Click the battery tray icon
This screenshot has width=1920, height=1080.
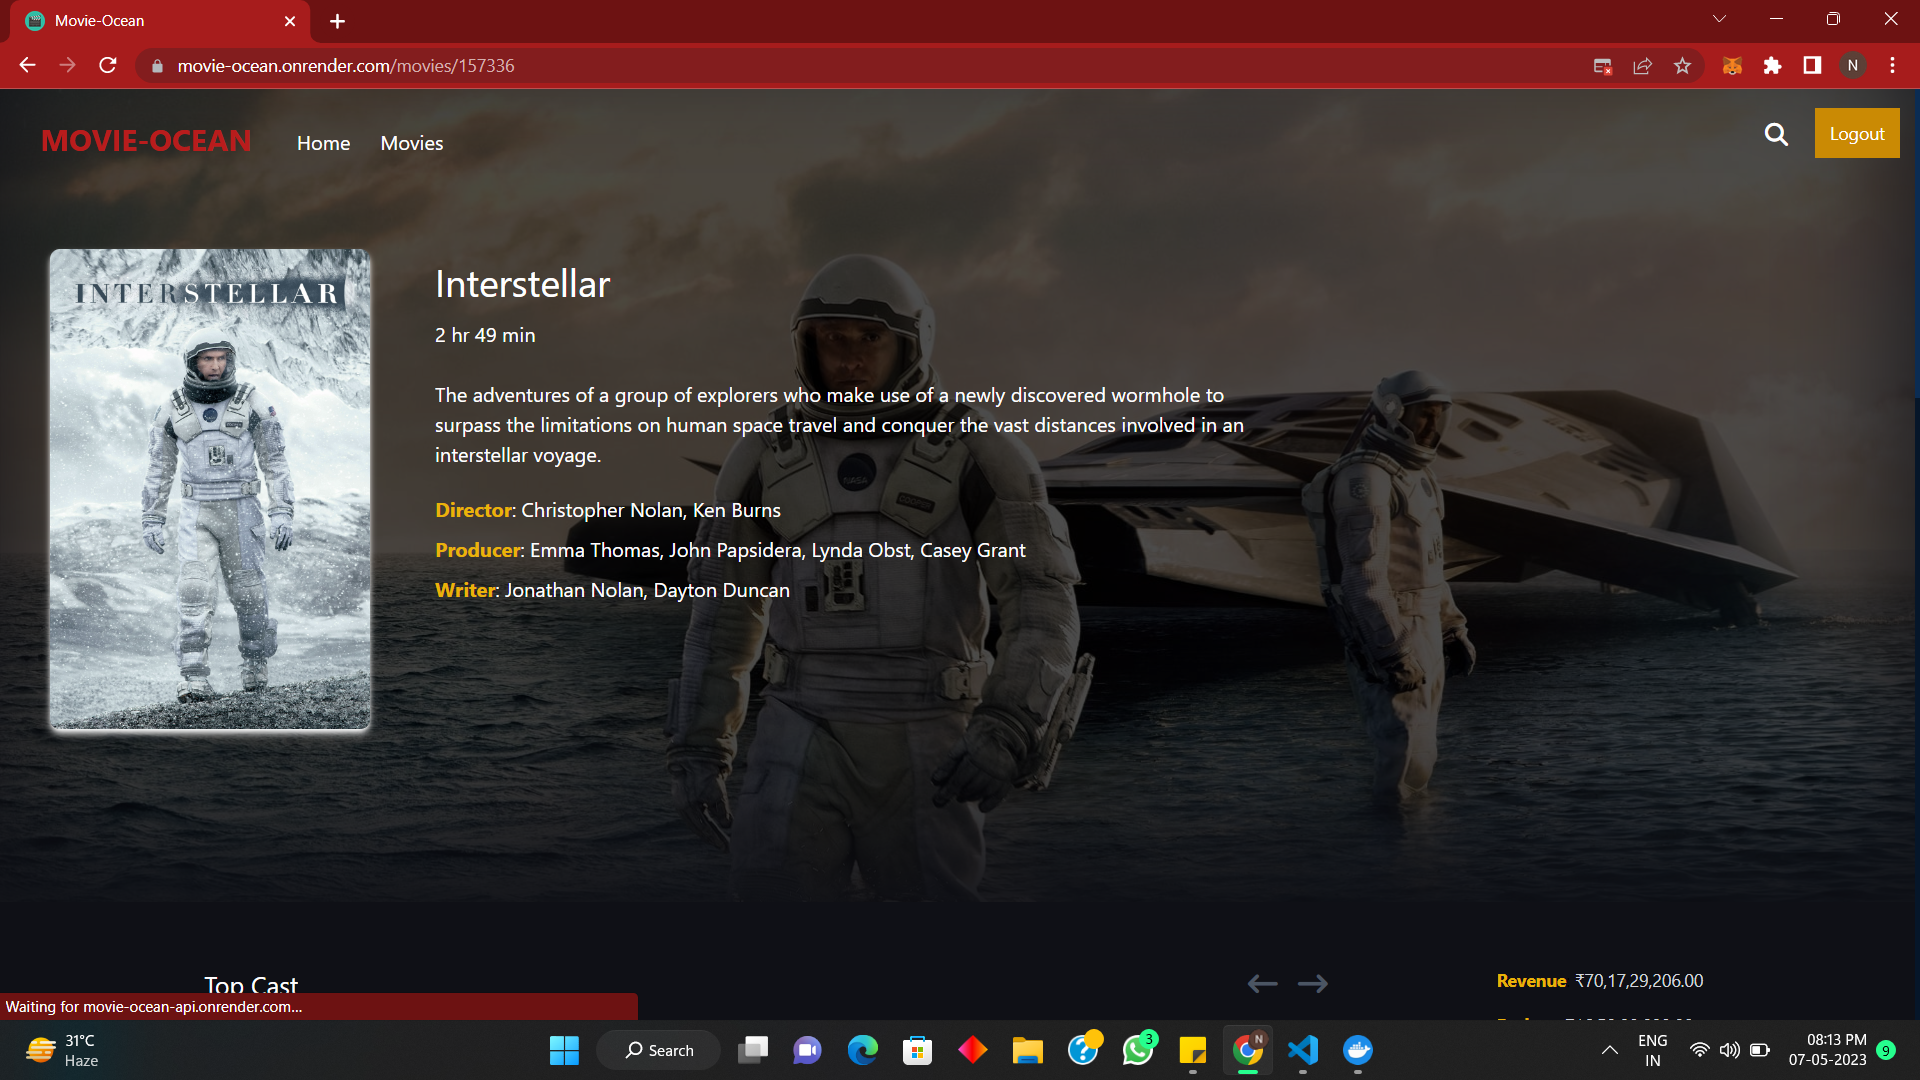tap(1760, 1050)
